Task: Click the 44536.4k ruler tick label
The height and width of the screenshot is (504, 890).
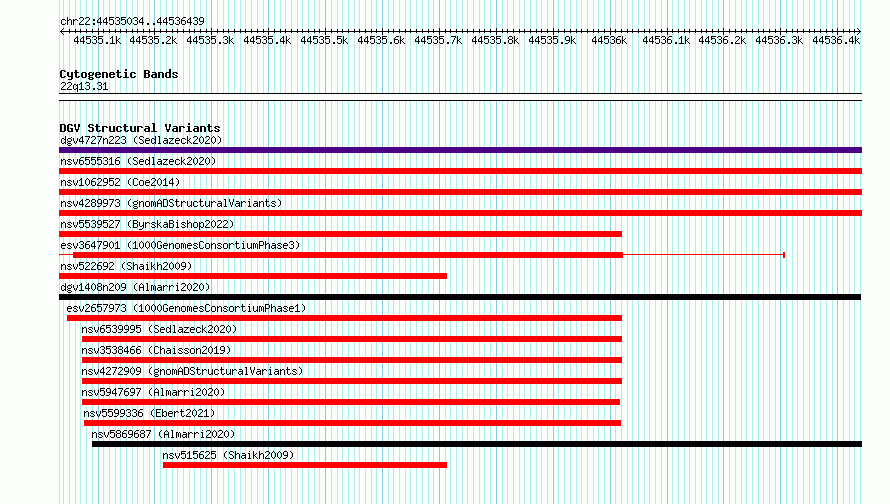Action: pos(836,40)
